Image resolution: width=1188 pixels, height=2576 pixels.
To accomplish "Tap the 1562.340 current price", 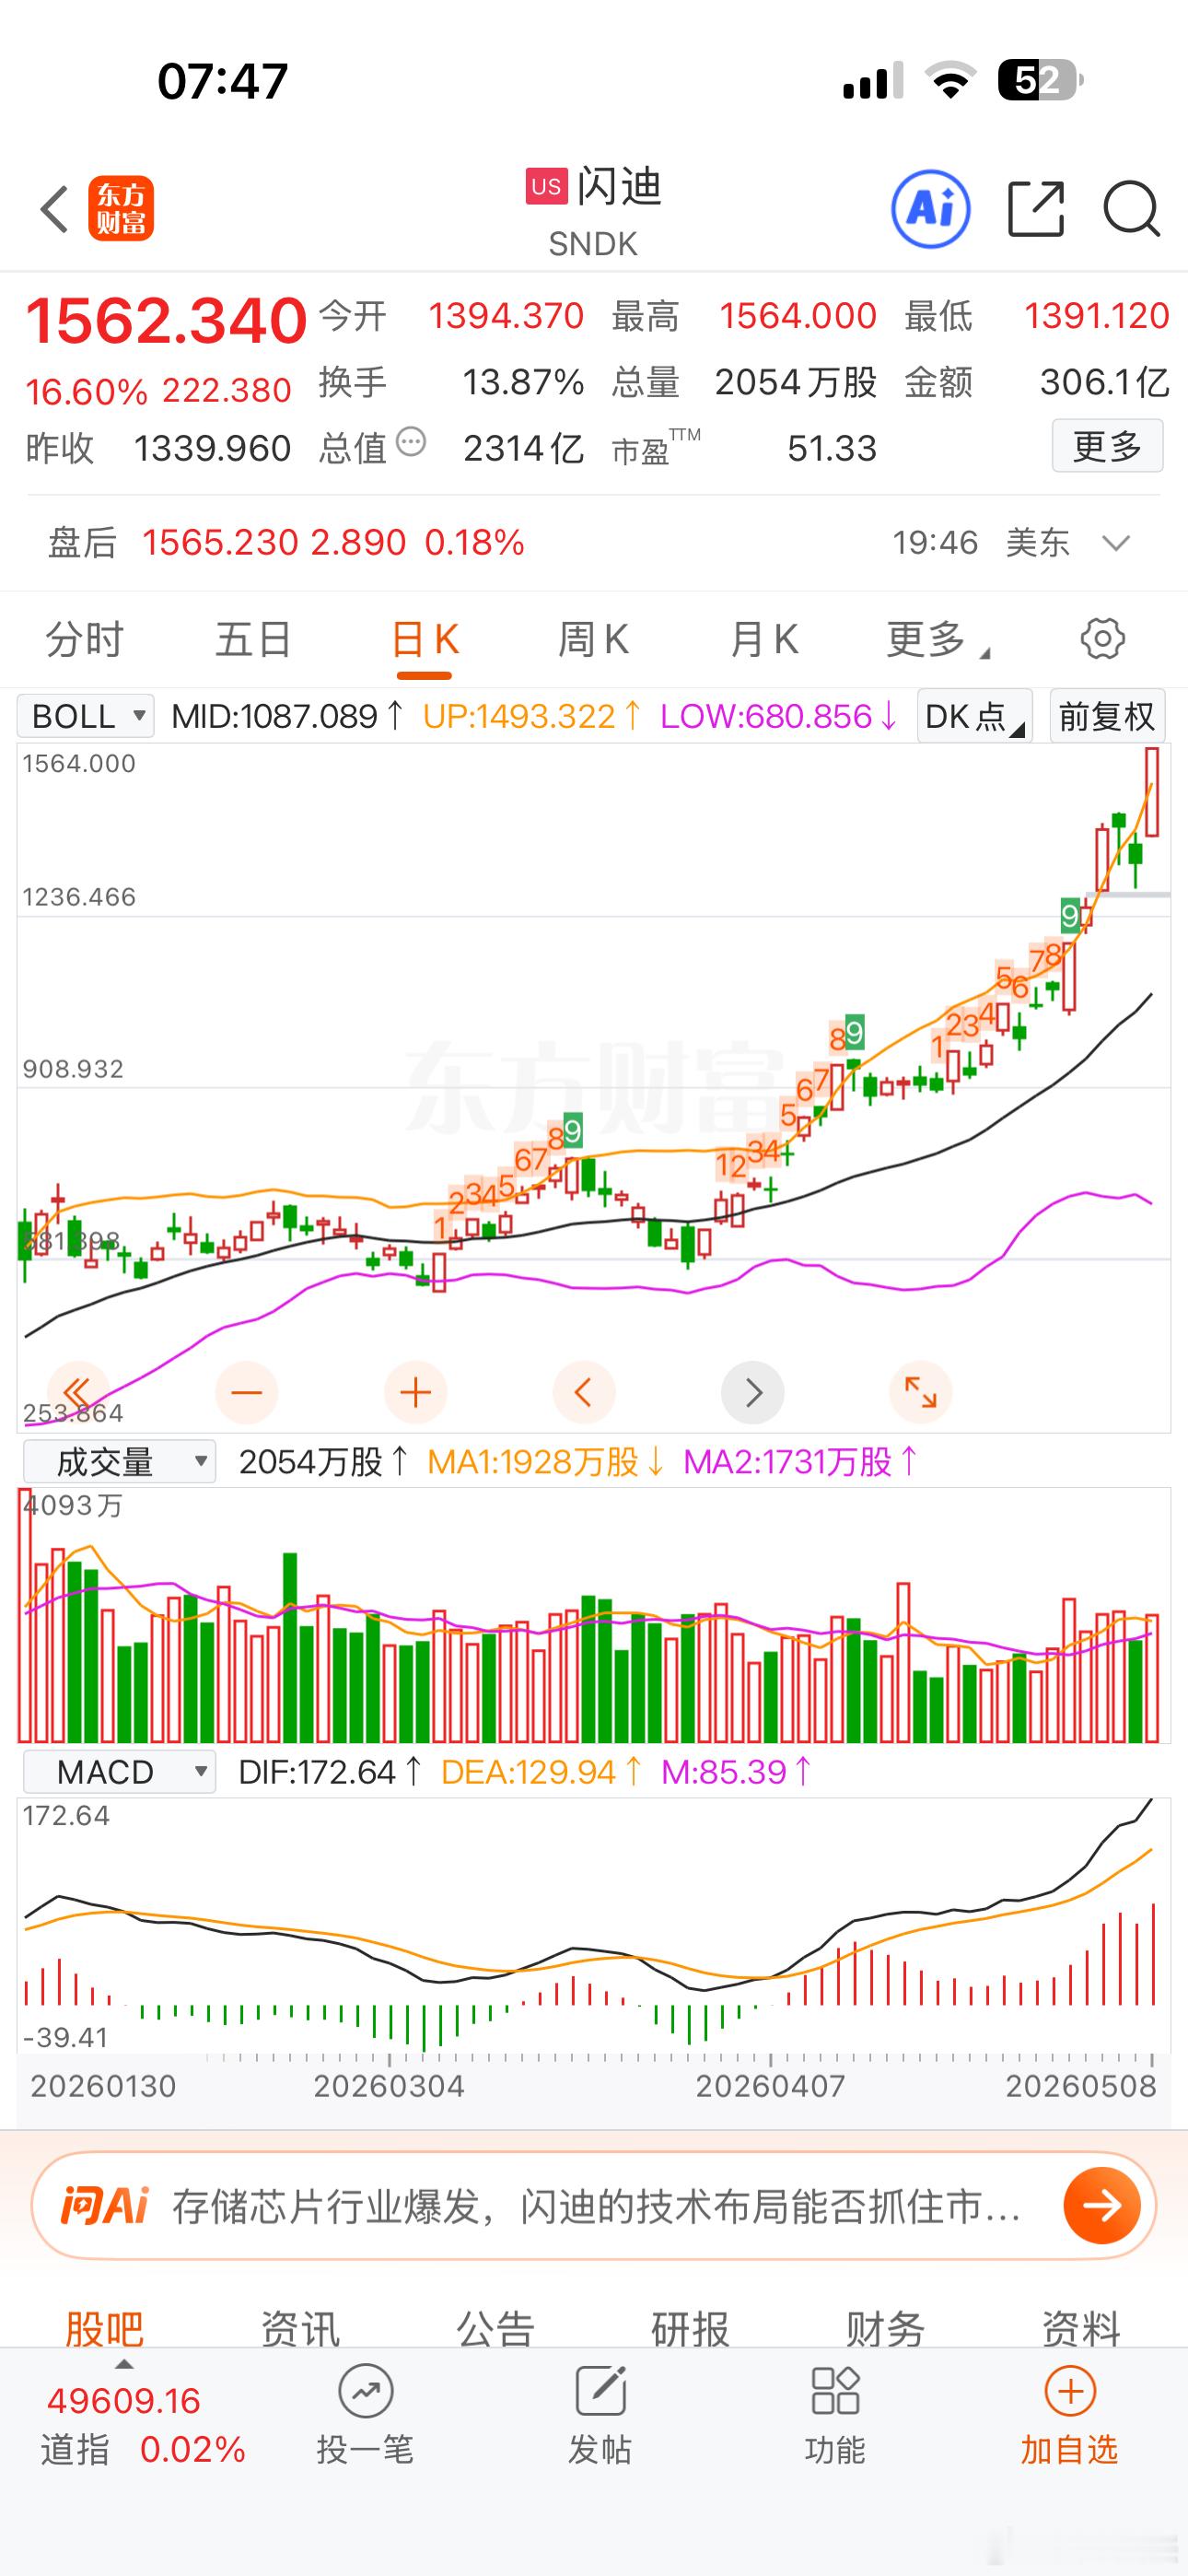I will (x=166, y=321).
